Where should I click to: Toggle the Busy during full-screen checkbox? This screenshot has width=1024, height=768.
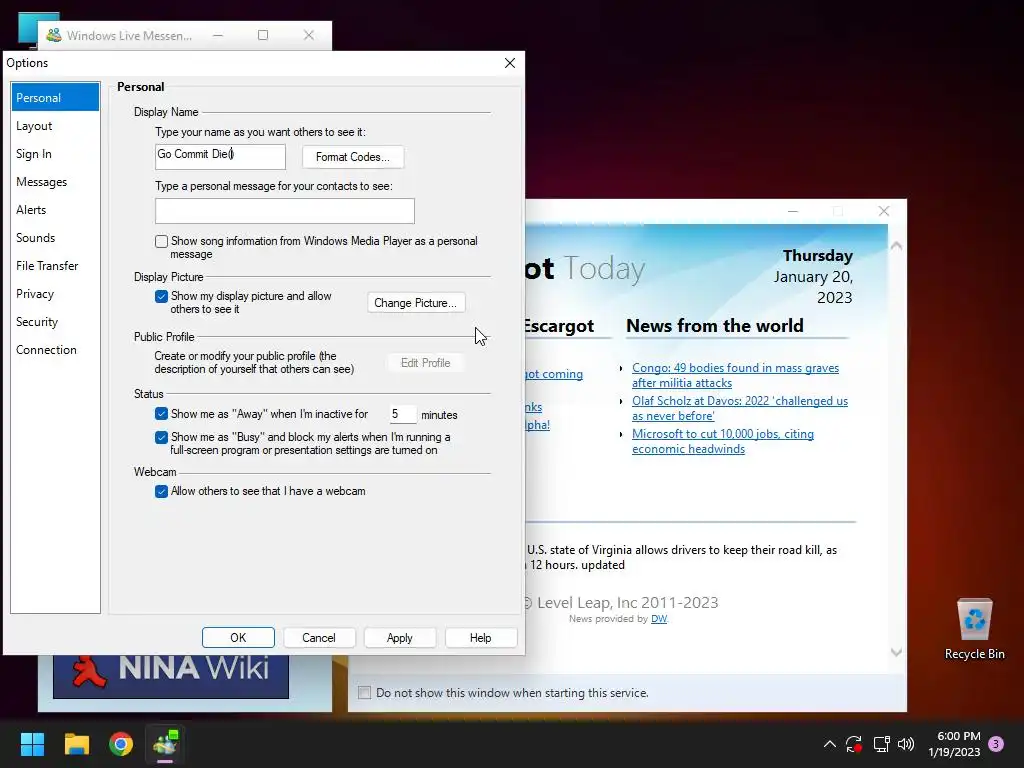point(161,438)
